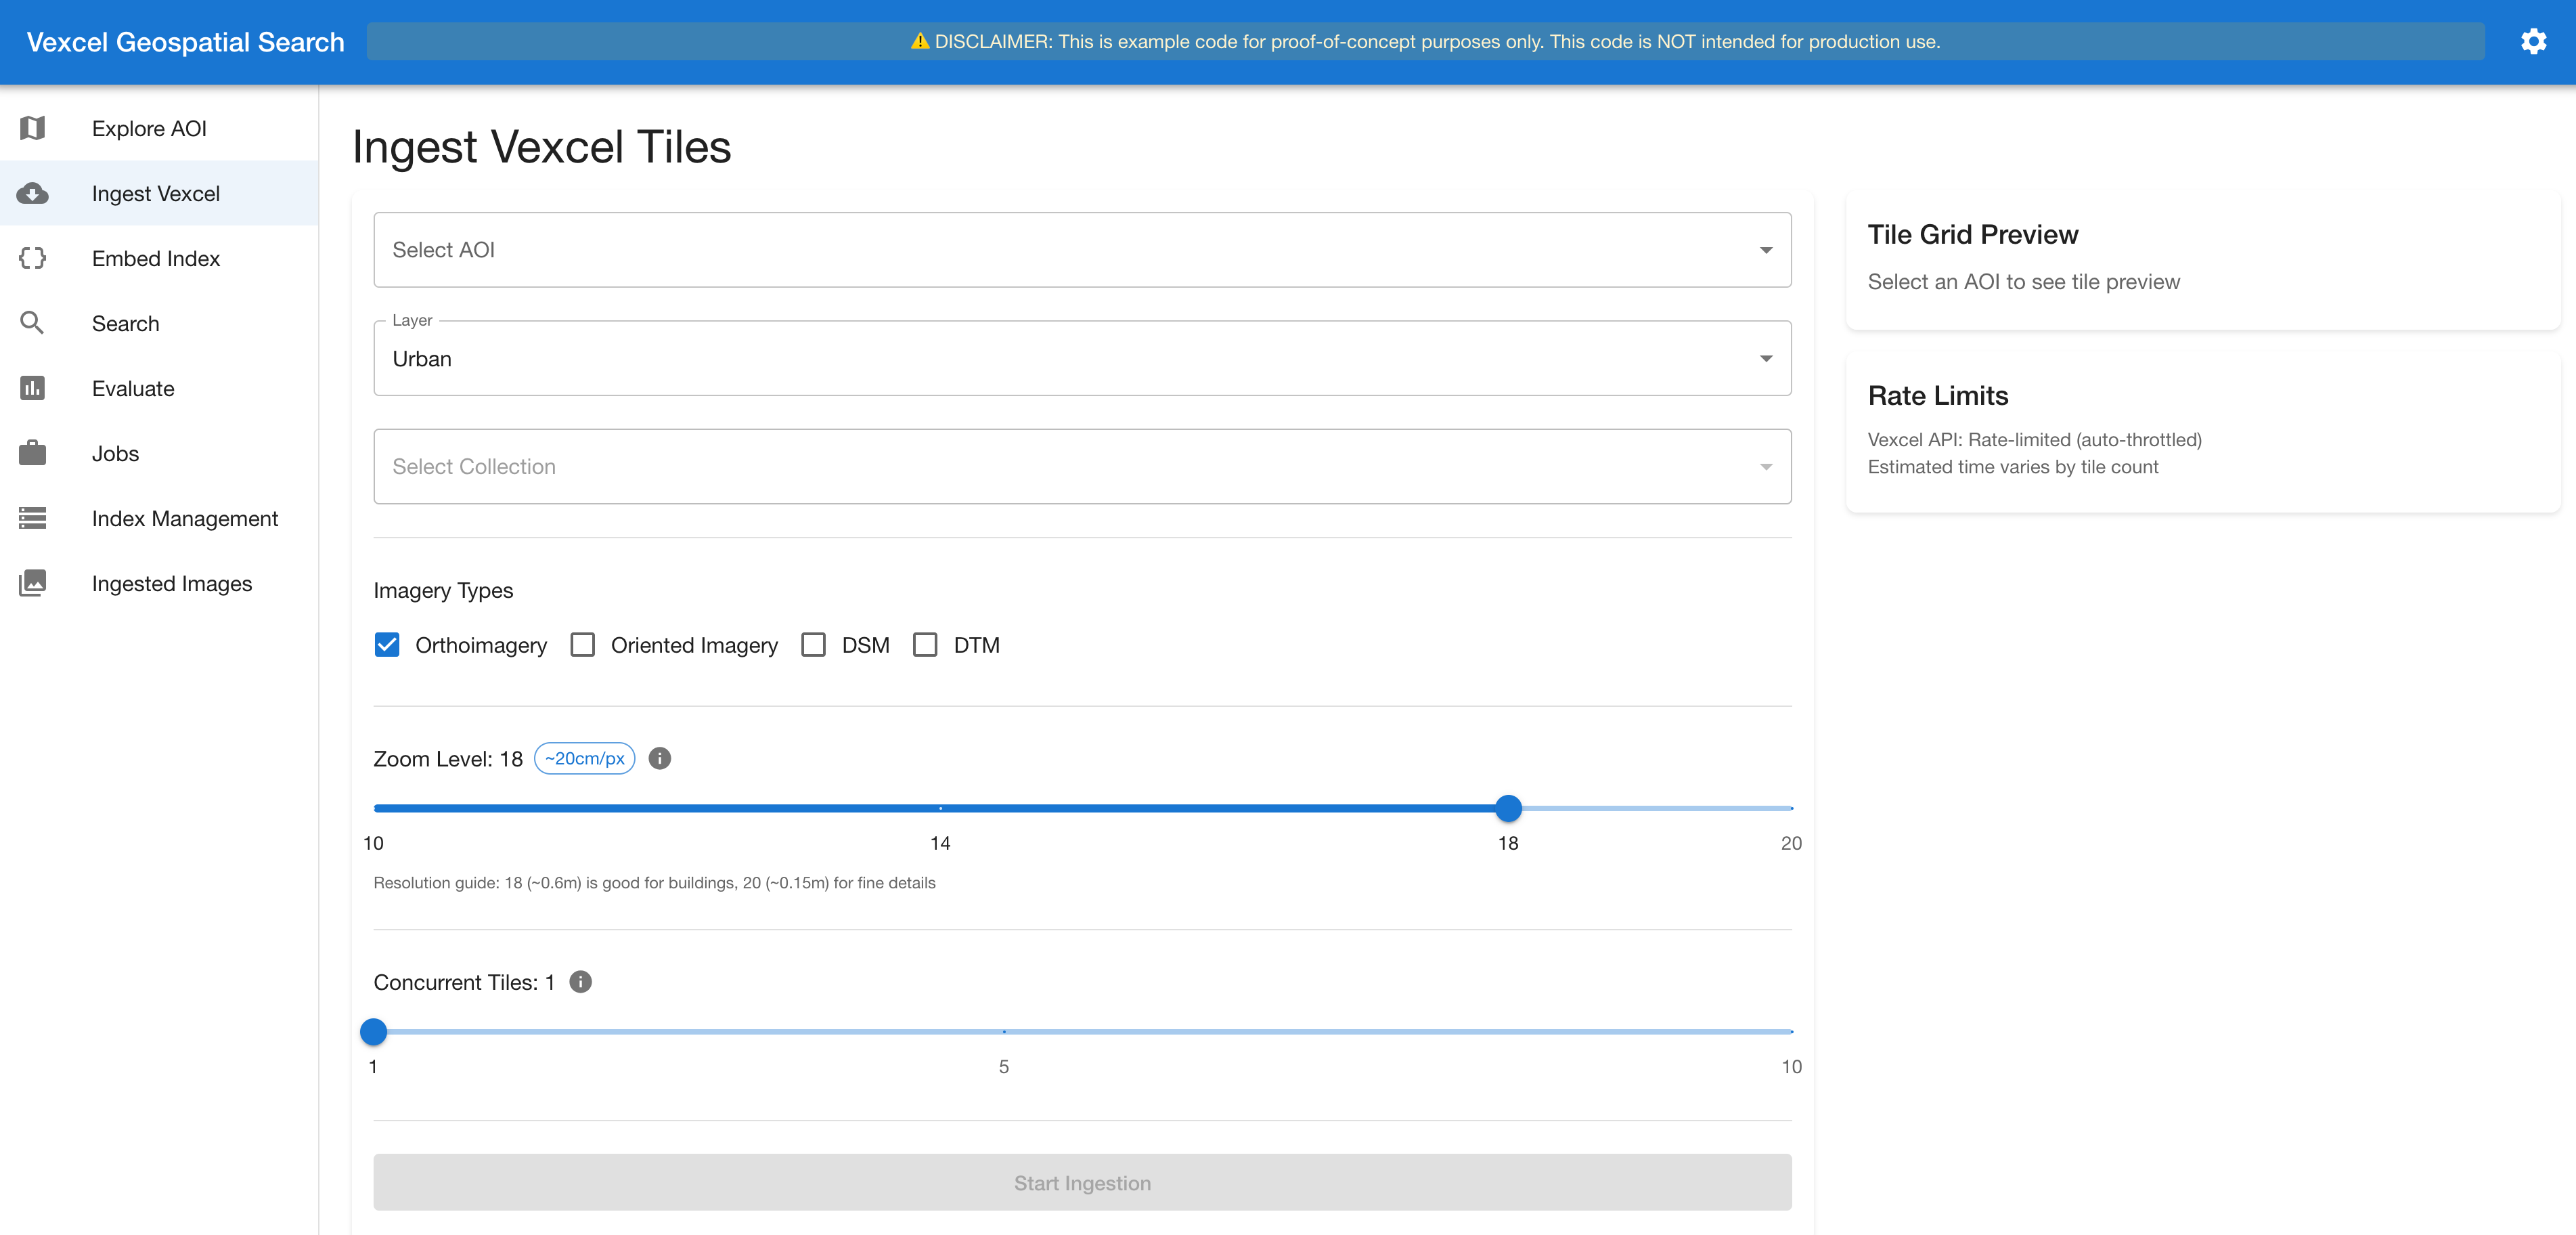This screenshot has width=2576, height=1235.
Task: Open settings via the gear icon
Action: pos(2533,41)
